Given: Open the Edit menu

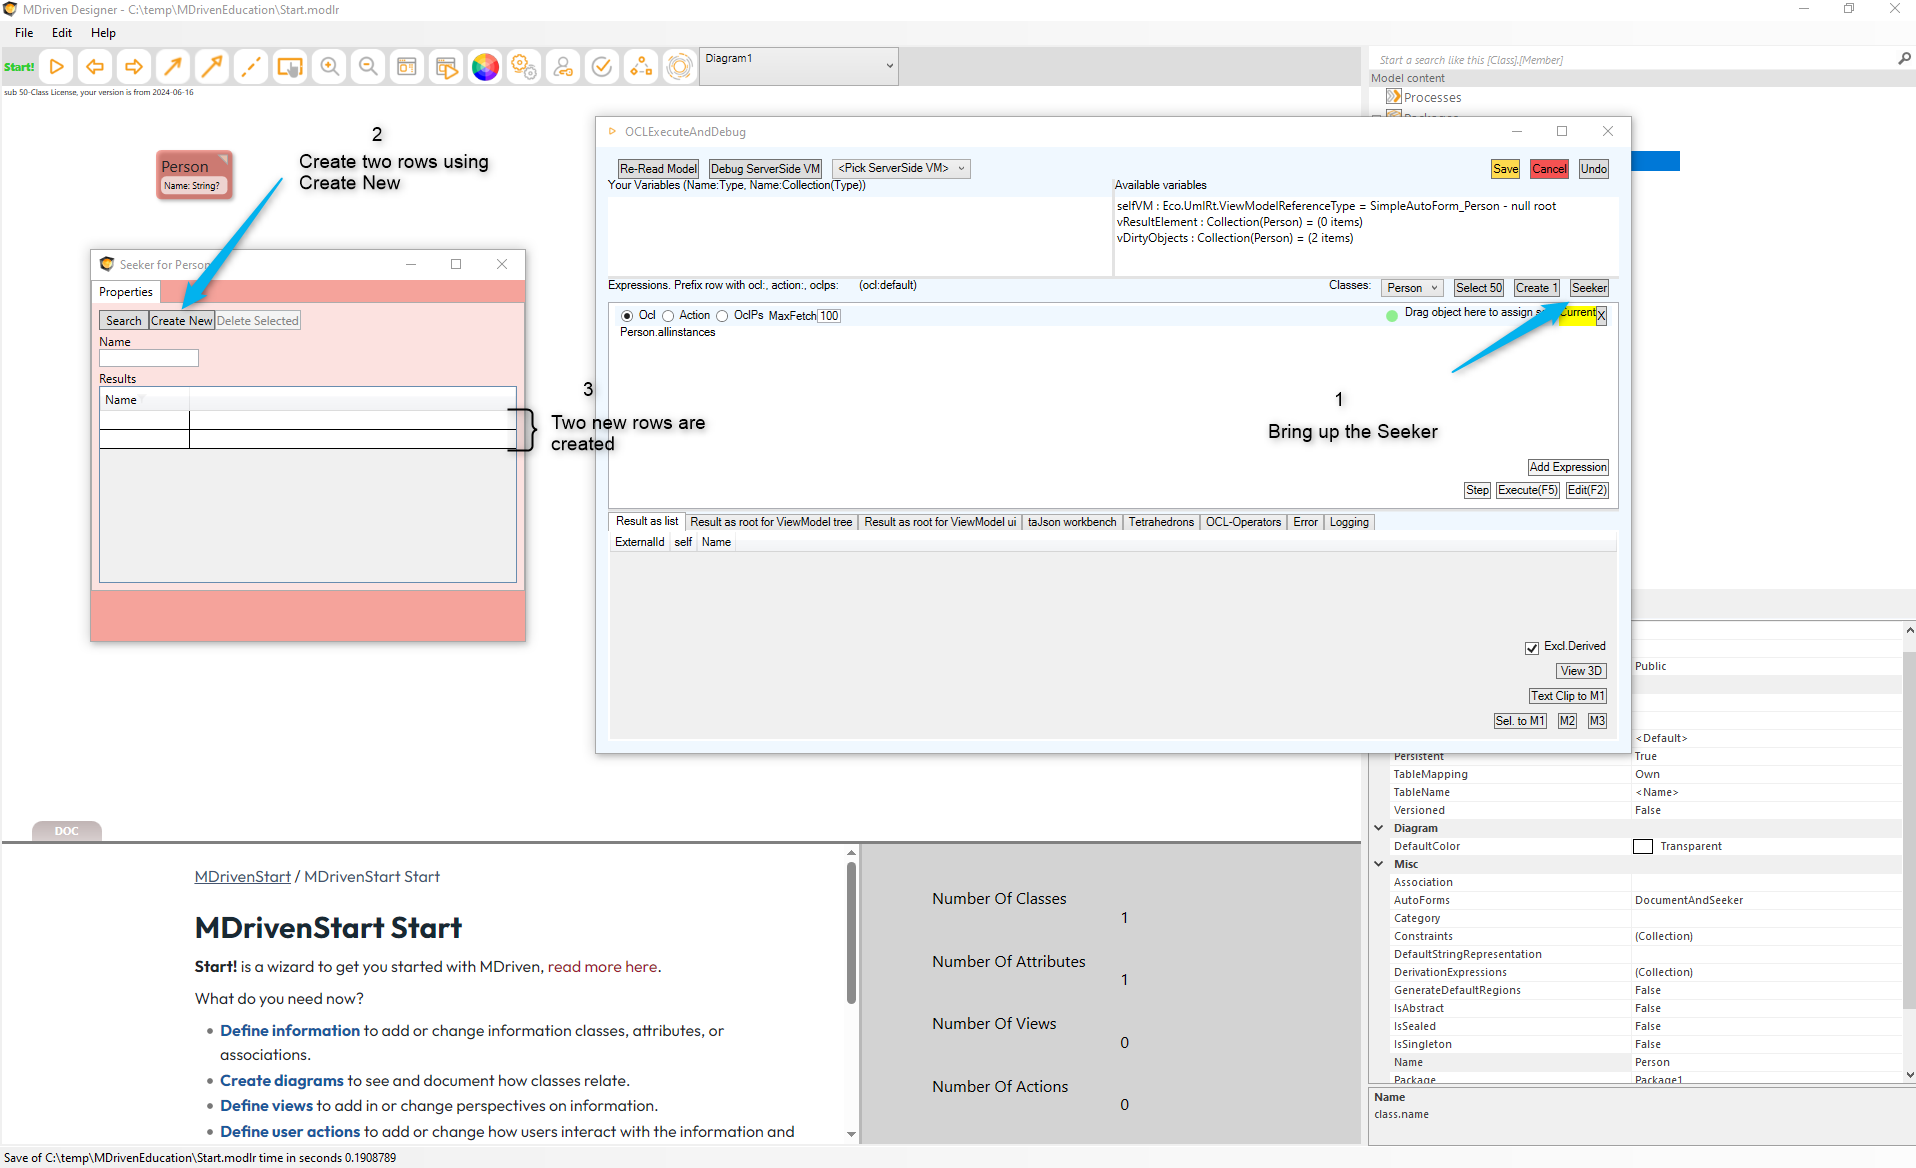Looking at the screenshot, I should pyautogui.click(x=62, y=33).
